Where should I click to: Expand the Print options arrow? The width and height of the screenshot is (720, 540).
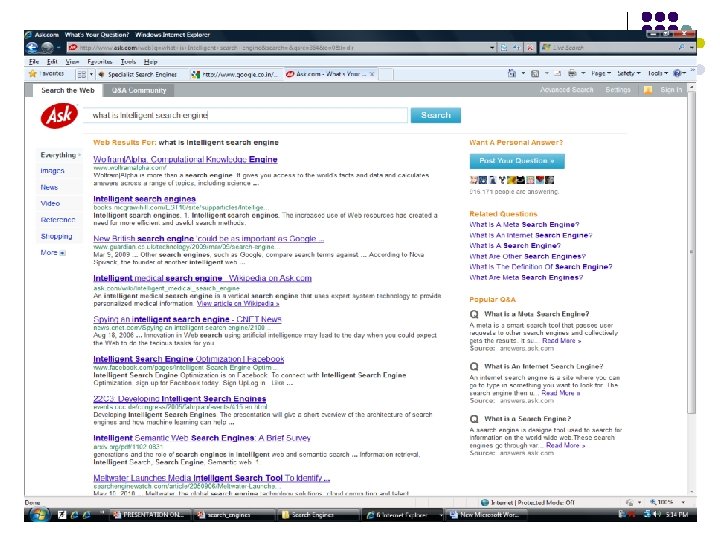(583, 73)
